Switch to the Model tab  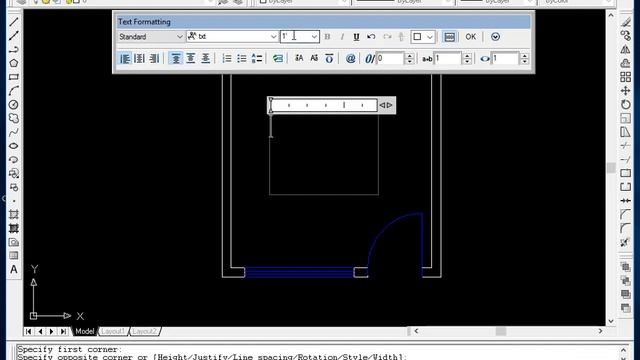coord(84,331)
